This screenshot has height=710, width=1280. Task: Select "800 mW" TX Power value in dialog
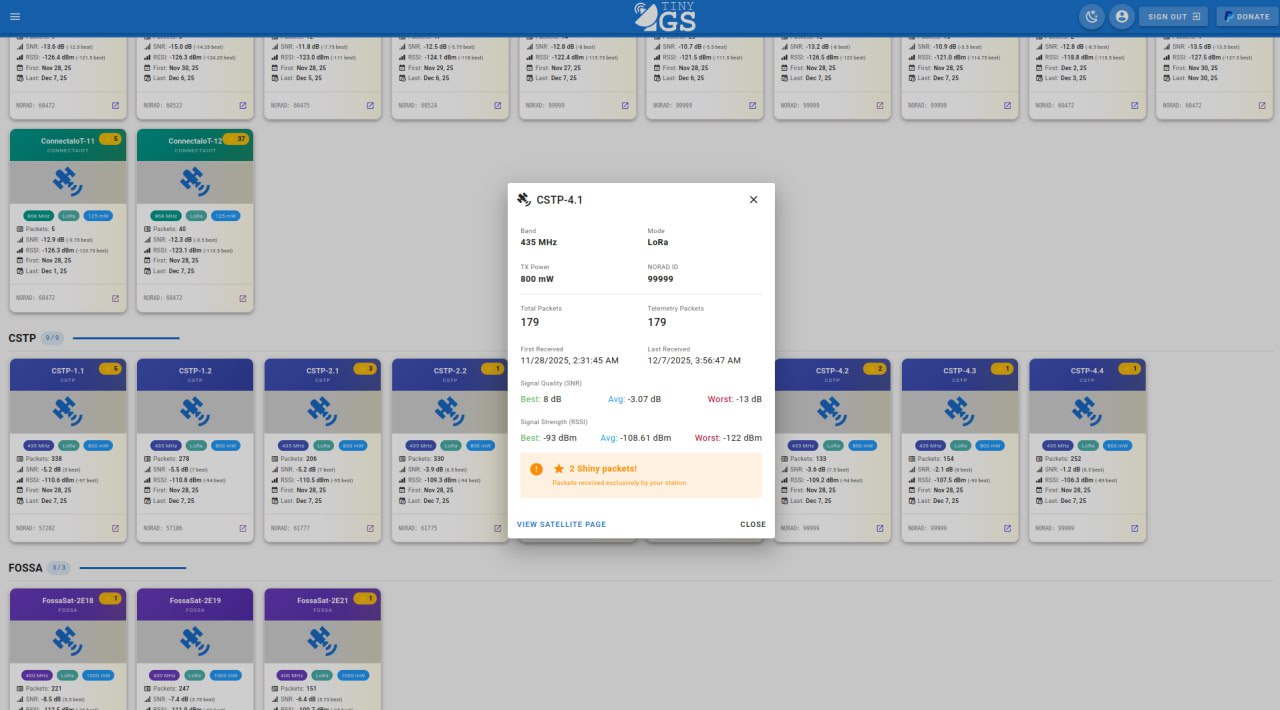pos(539,279)
